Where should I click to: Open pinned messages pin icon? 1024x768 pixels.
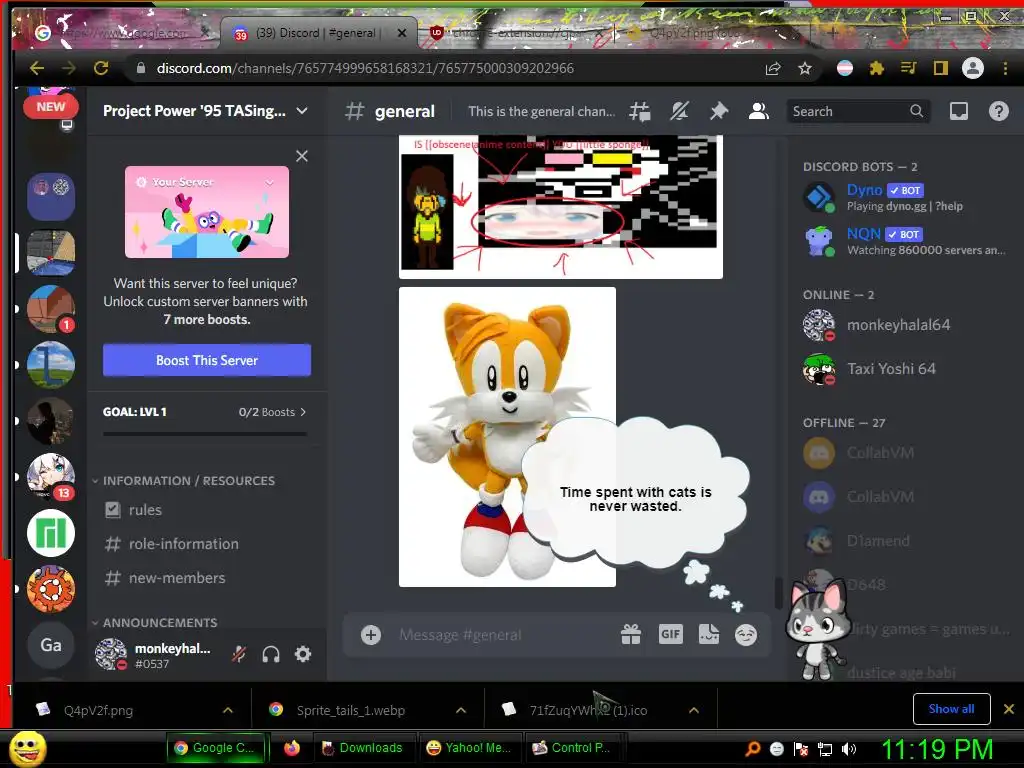(719, 112)
